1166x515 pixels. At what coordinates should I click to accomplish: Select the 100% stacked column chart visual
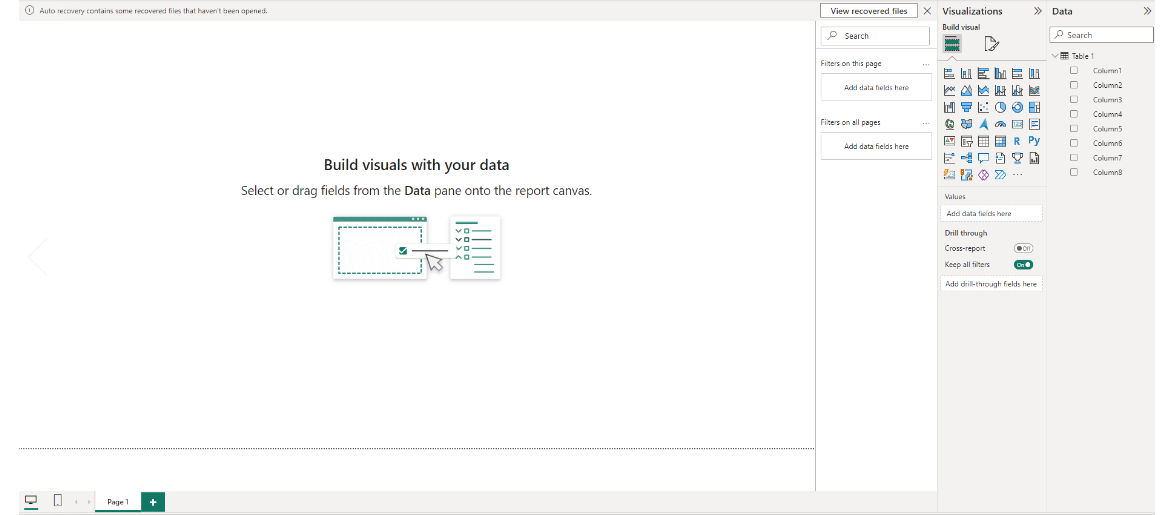click(x=1034, y=73)
